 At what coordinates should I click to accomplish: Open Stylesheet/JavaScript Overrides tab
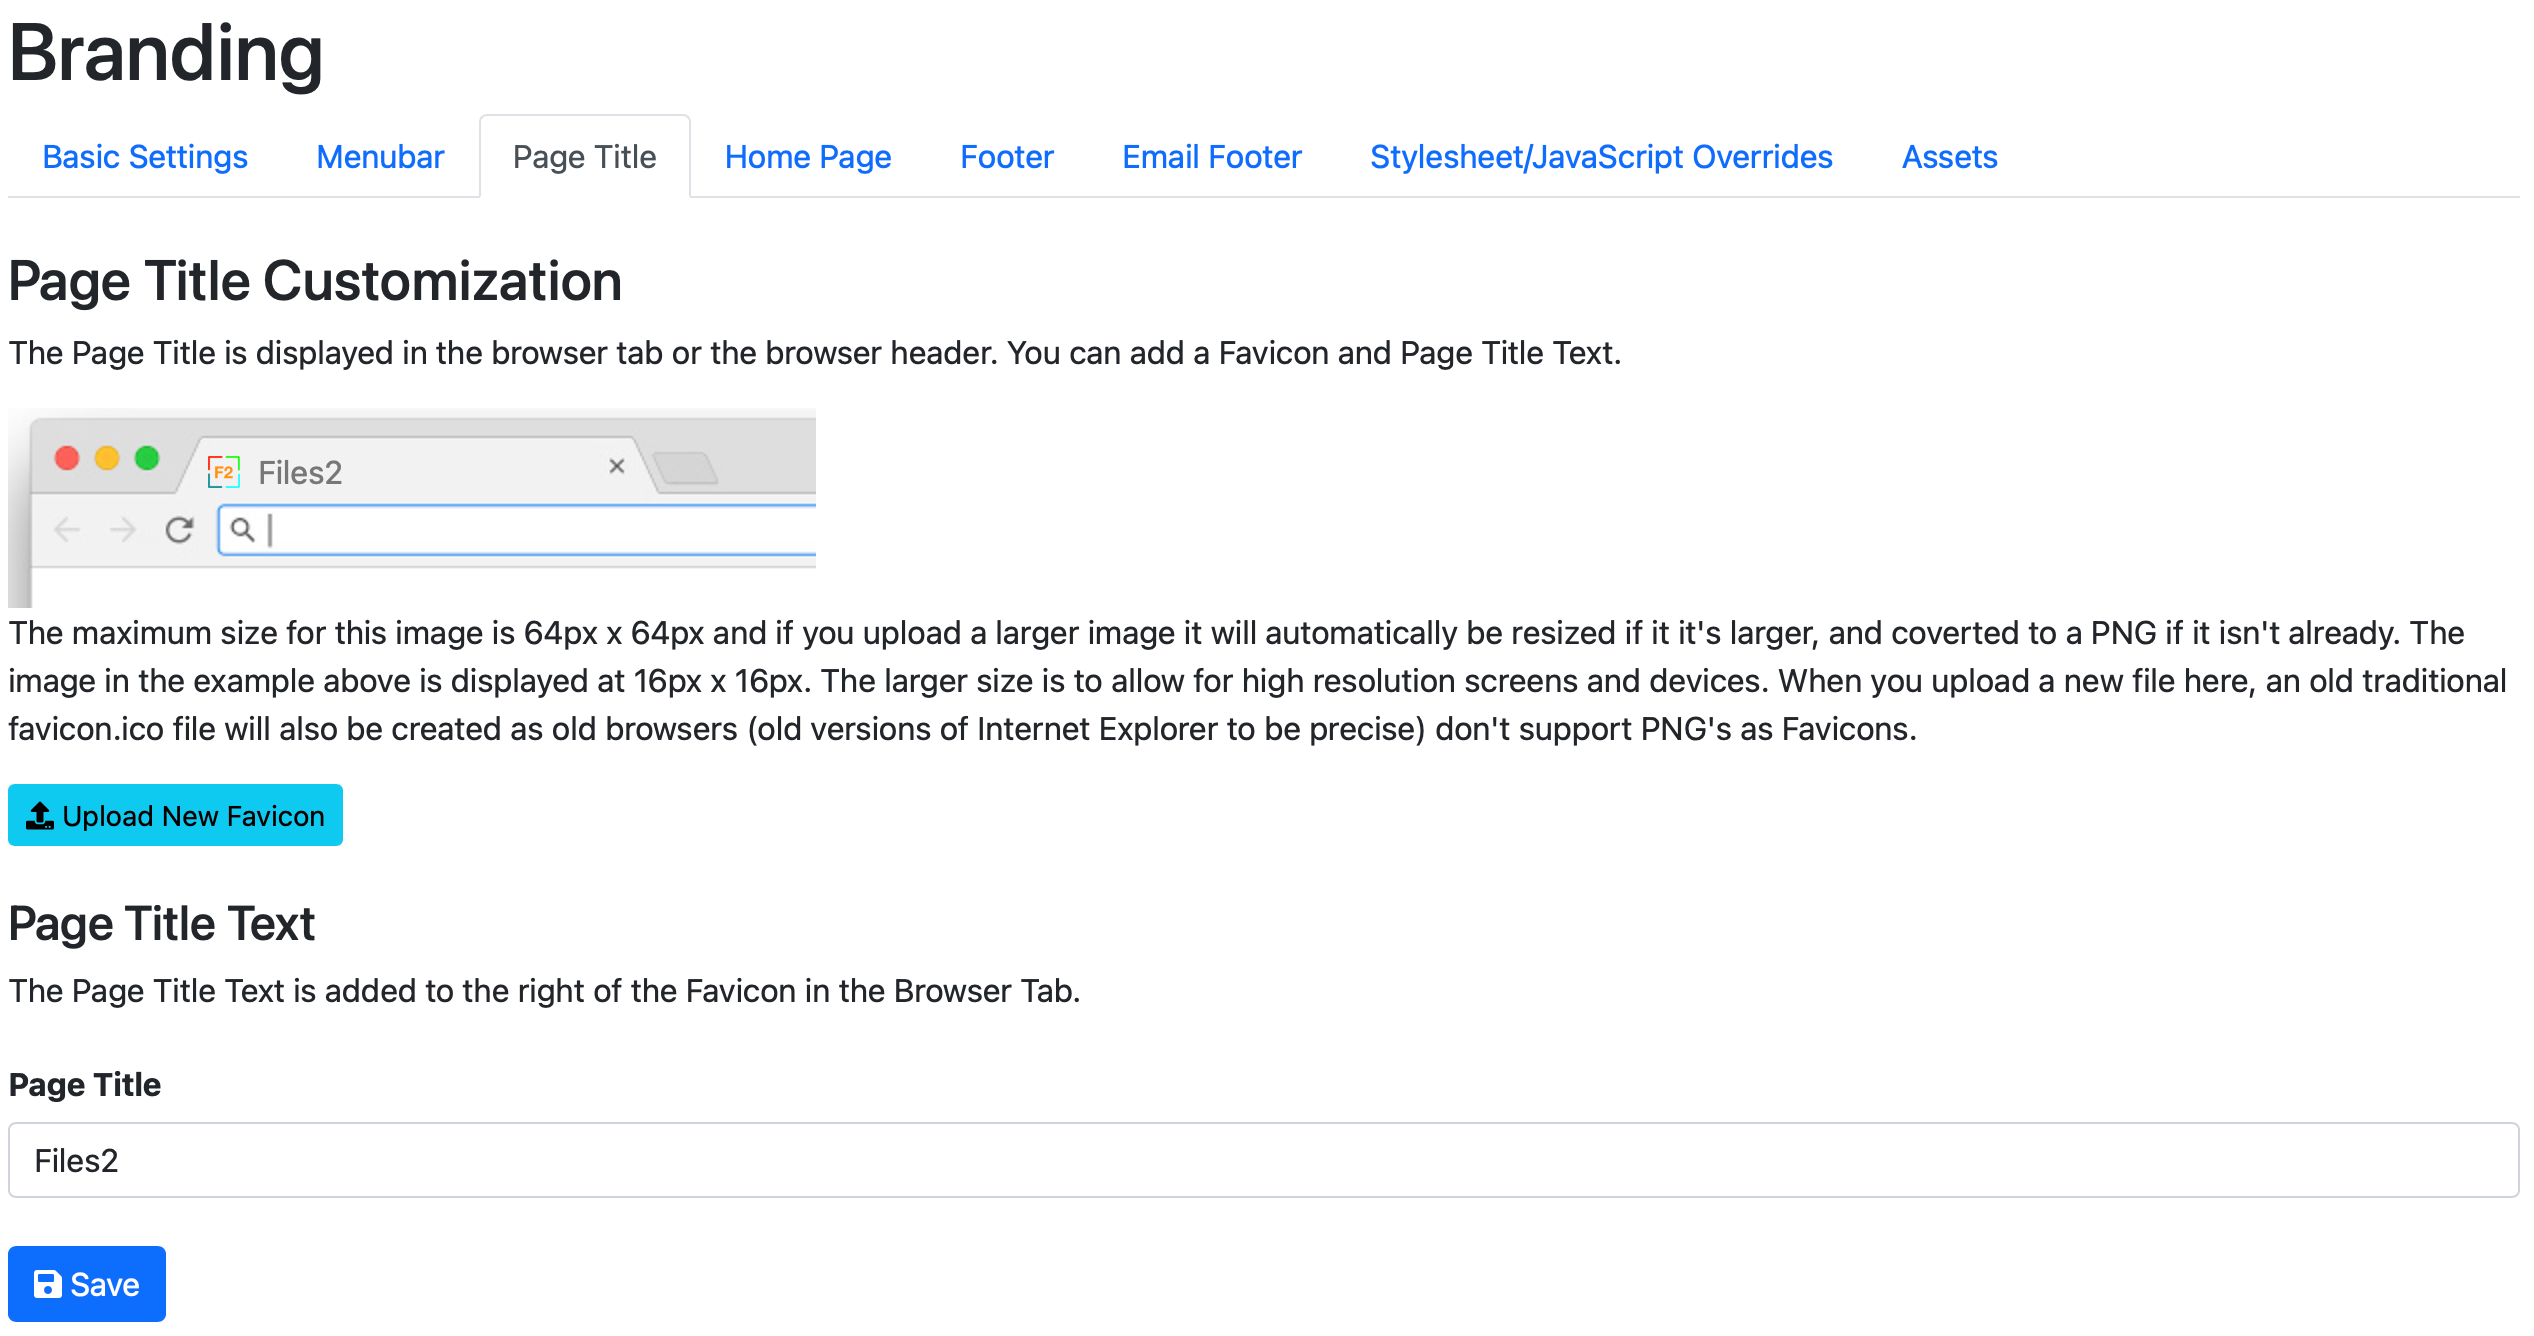pos(1601,157)
